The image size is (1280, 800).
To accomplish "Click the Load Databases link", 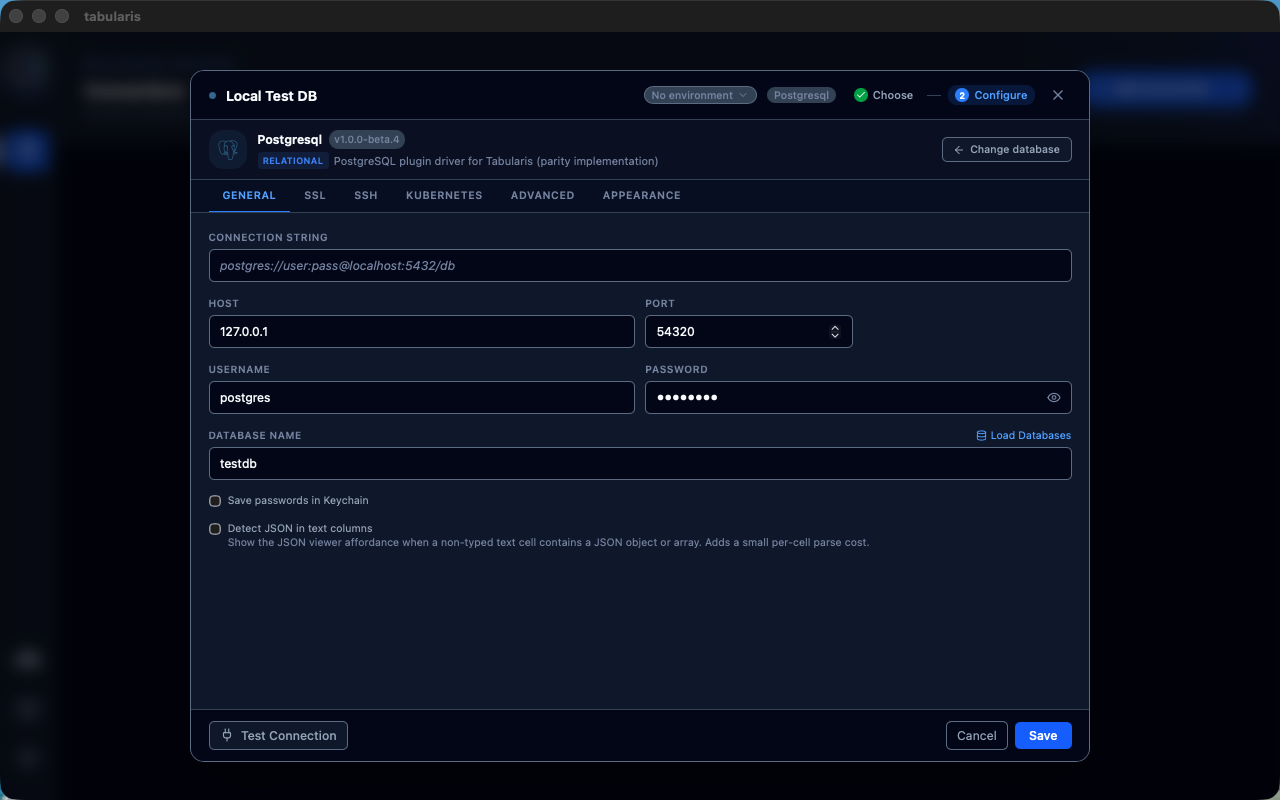I will point(1024,436).
